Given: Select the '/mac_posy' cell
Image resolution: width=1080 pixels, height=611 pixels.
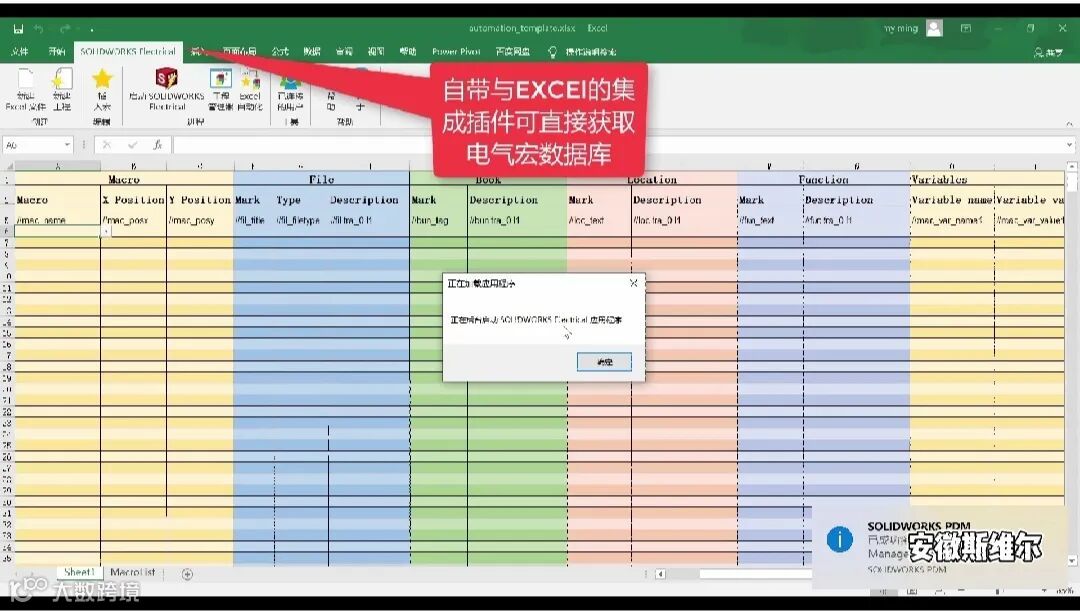Looking at the screenshot, I should click(x=200, y=220).
